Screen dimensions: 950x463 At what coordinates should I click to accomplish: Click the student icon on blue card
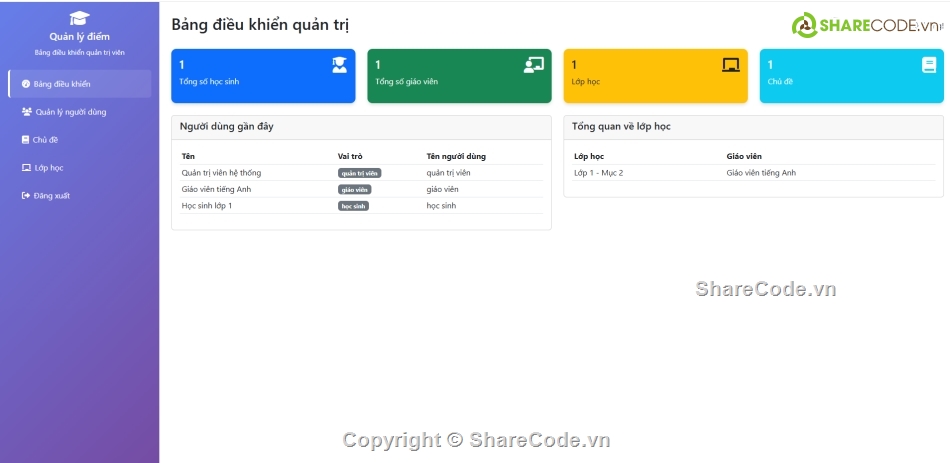(x=339, y=65)
